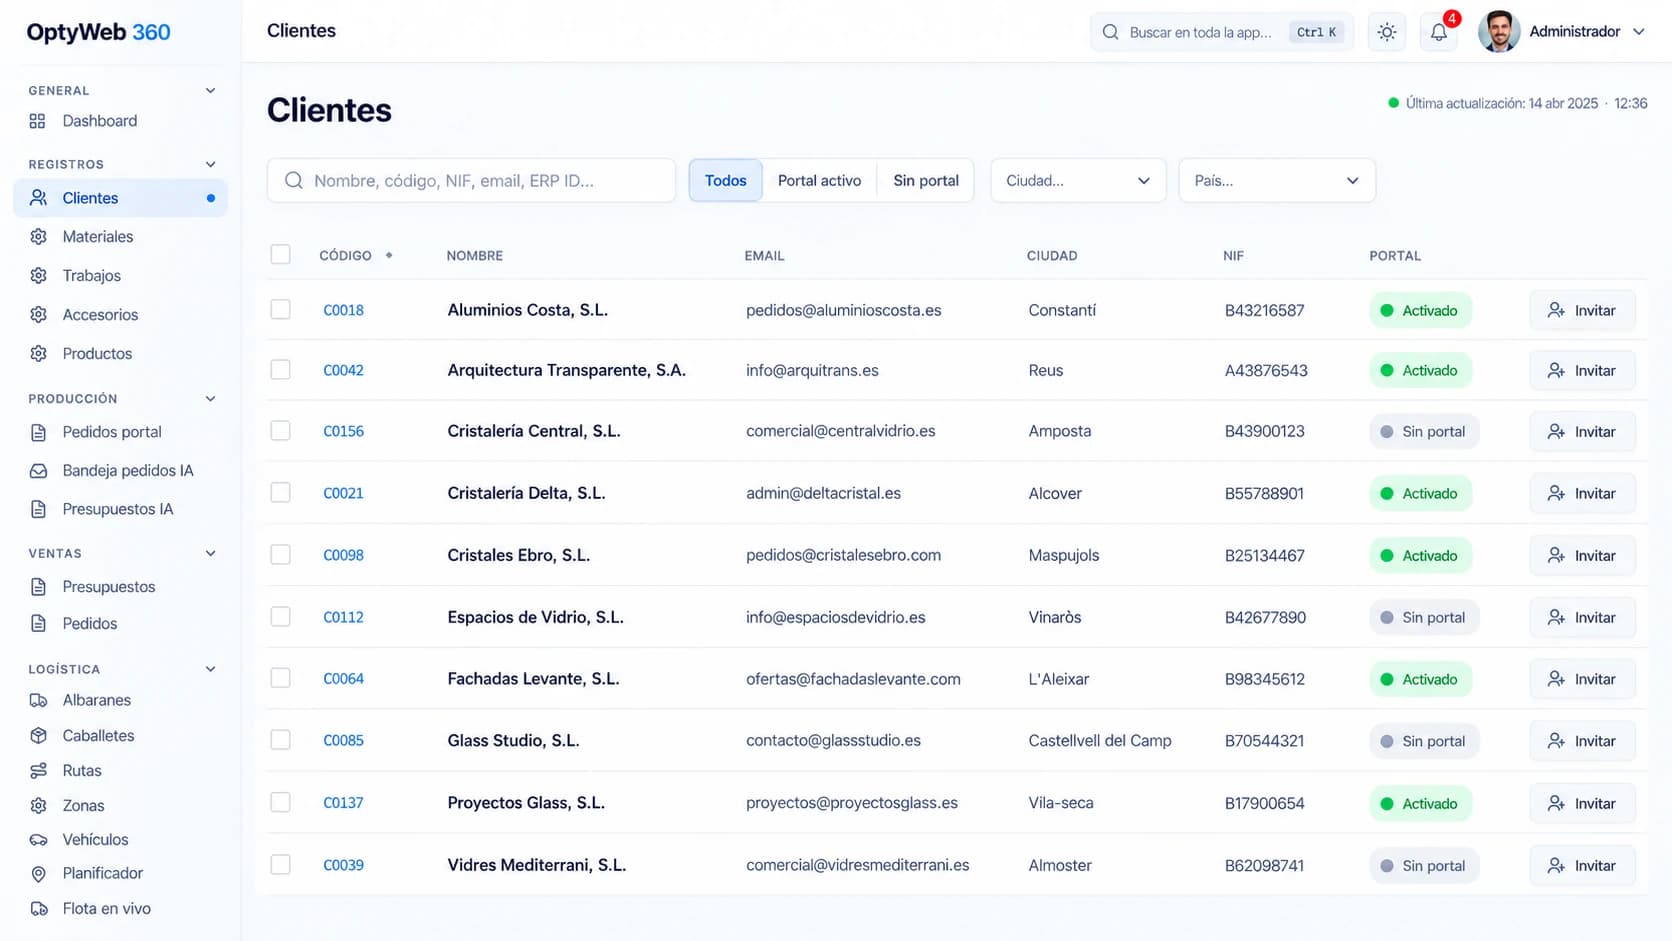This screenshot has width=1672, height=941.
Task: Click Invitar for Espacios de Vidrio, S.L.
Action: pyautogui.click(x=1582, y=617)
